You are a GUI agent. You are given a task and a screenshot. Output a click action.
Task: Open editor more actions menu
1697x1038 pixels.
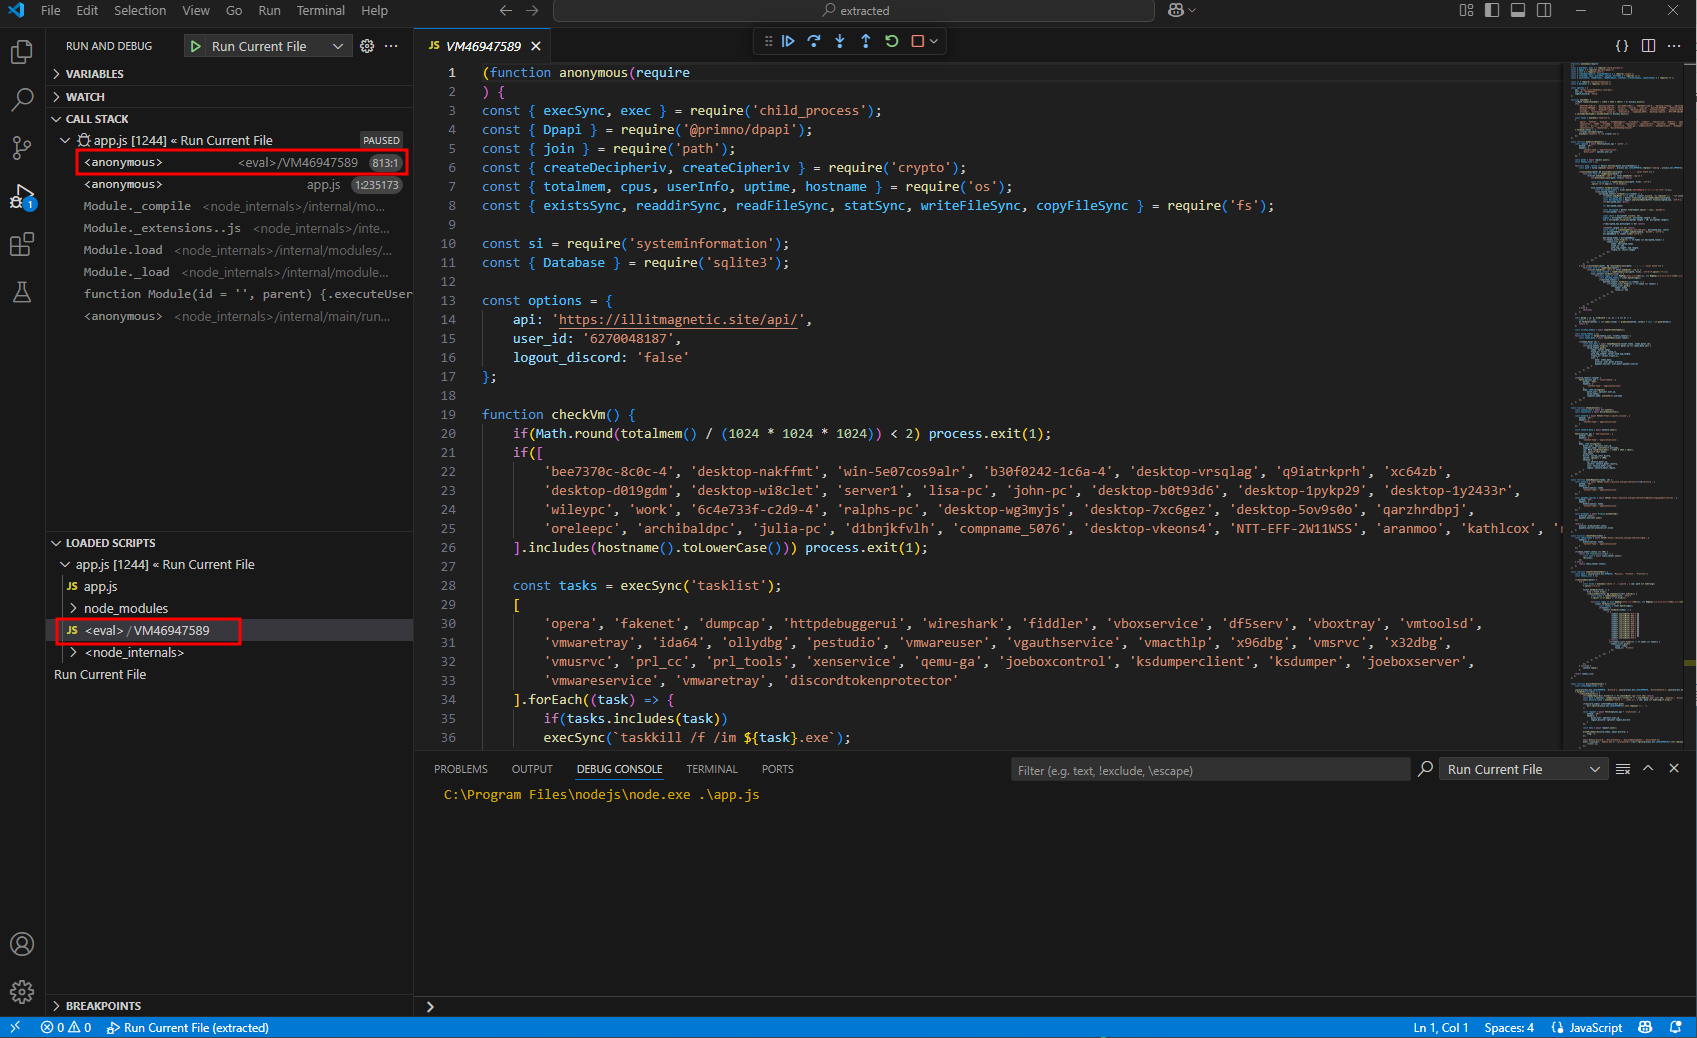(1674, 46)
